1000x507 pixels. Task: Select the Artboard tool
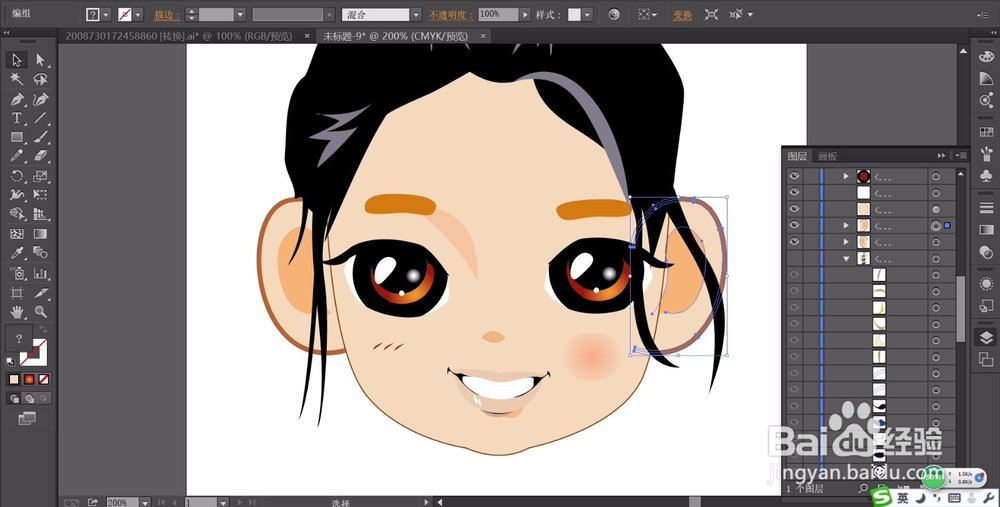[17, 293]
